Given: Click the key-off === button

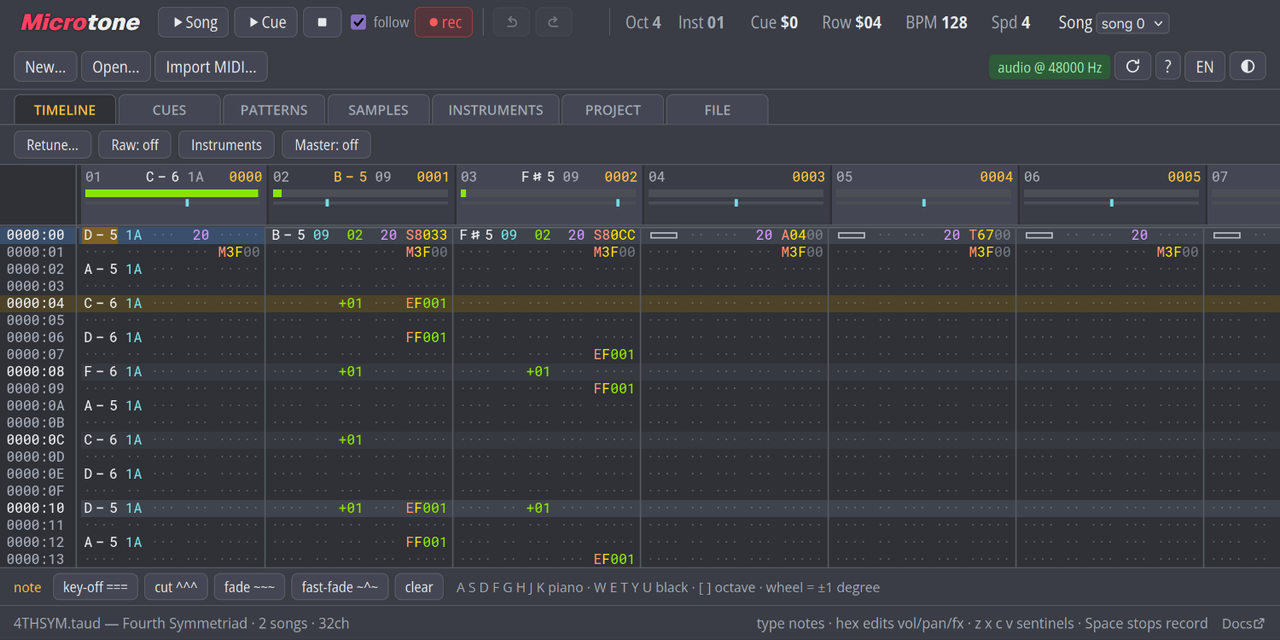Looking at the screenshot, I should [95, 587].
